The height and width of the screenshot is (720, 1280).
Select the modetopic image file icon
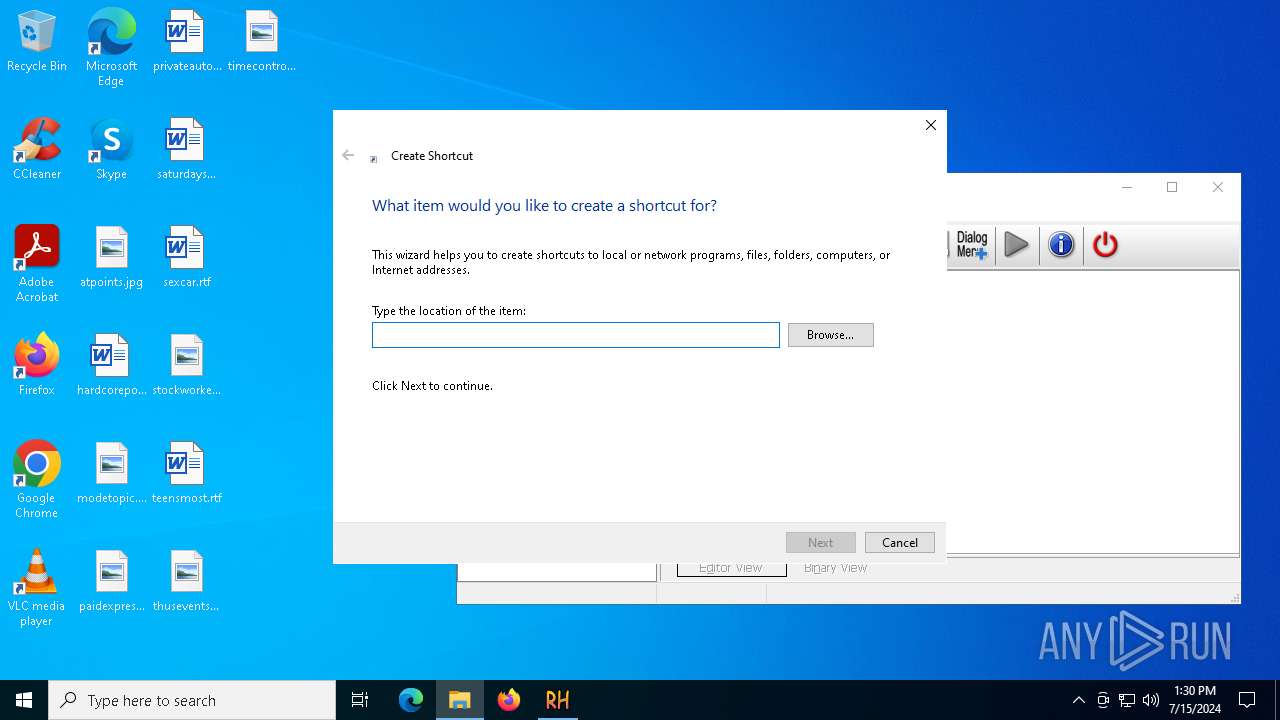click(x=111, y=473)
